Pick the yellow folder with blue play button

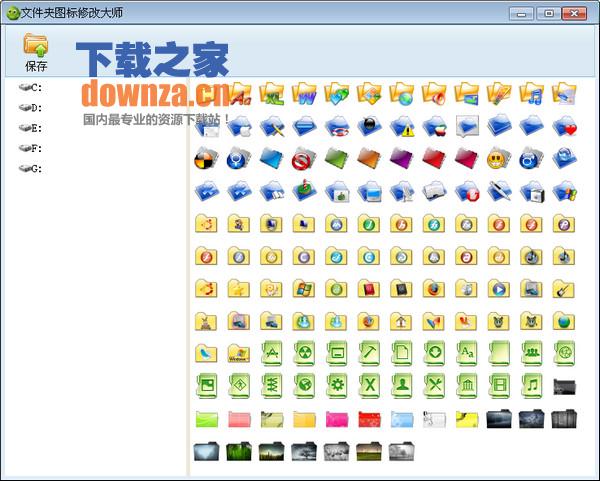click(x=499, y=289)
